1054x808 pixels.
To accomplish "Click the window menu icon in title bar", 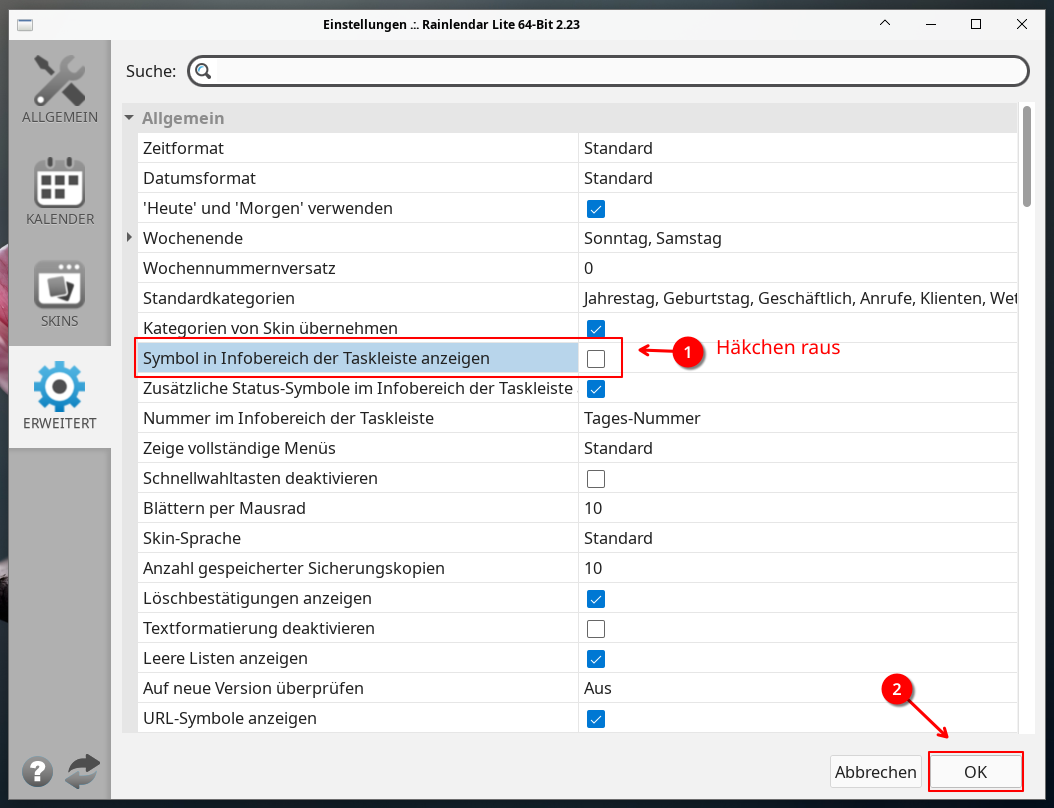I will point(25,24).
